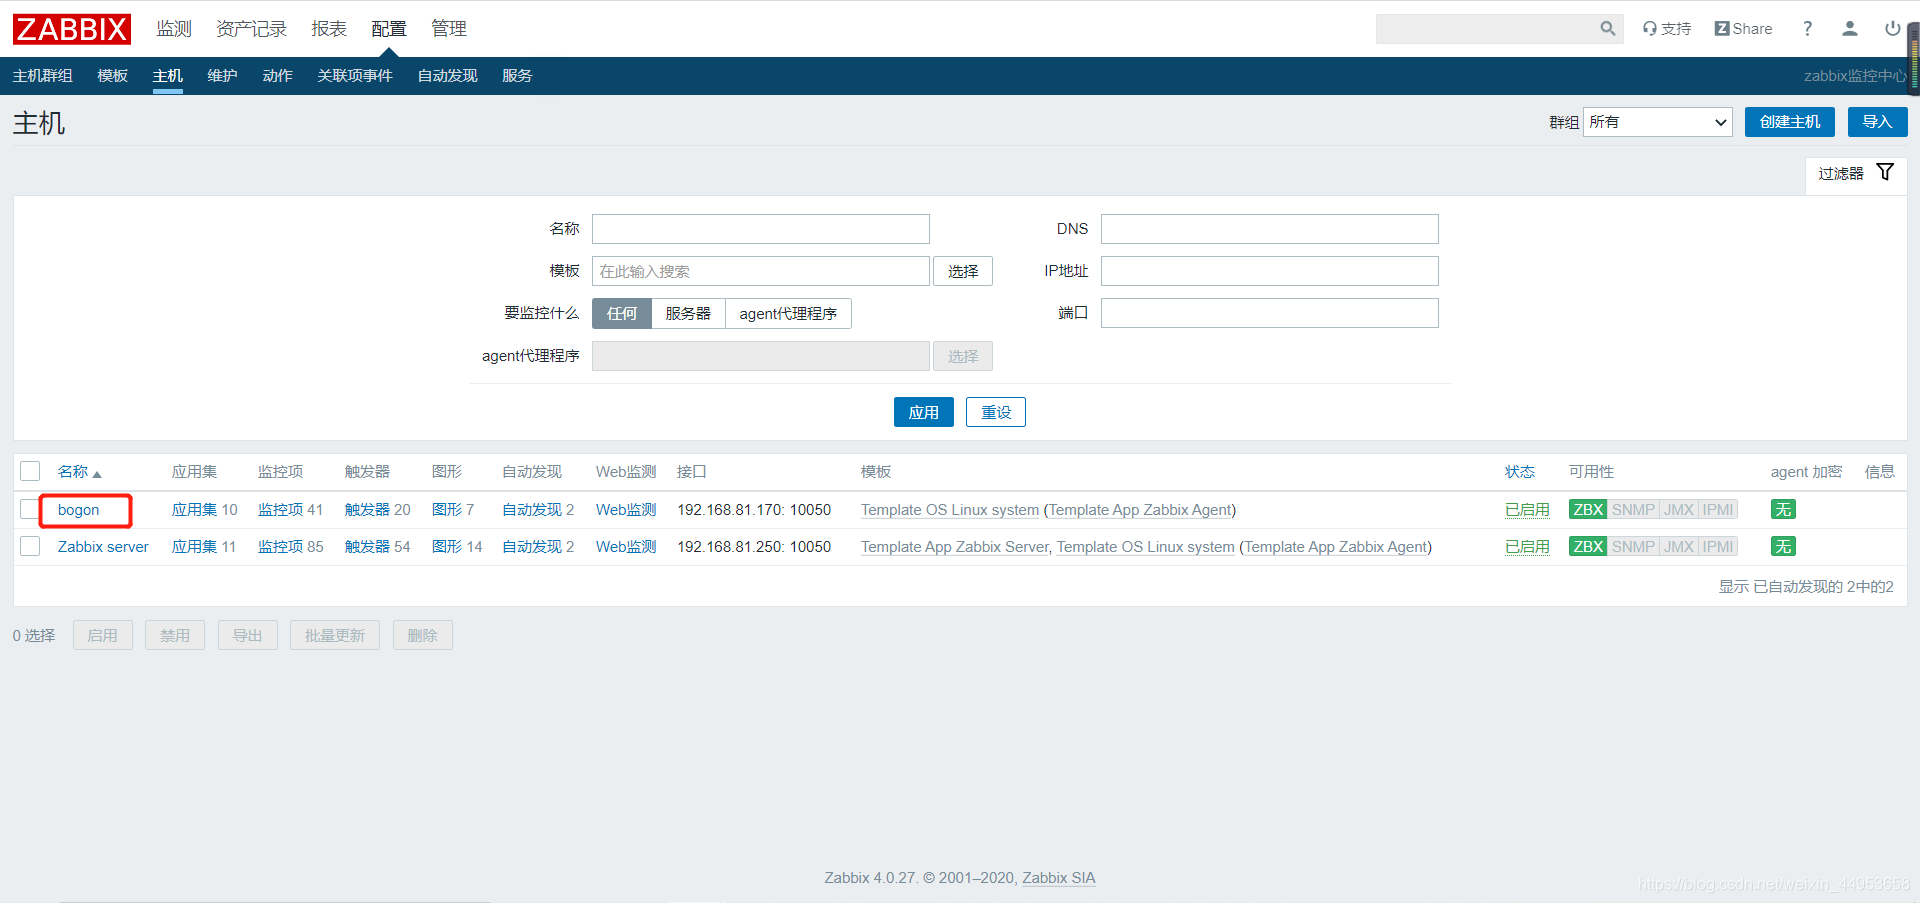The height and width of the screenshot is (903, 1920).
Task: Open the Zabbix server host link
Action: point(103,547)
